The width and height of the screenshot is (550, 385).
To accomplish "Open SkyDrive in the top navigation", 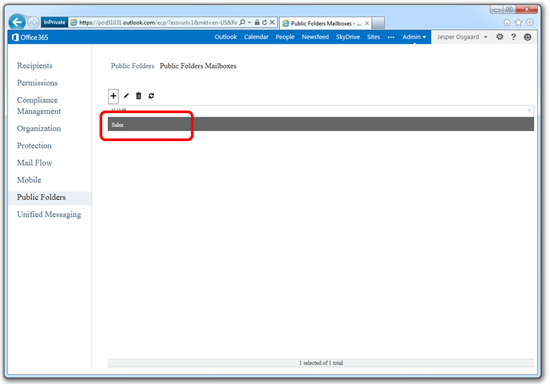I will [348, 37].
